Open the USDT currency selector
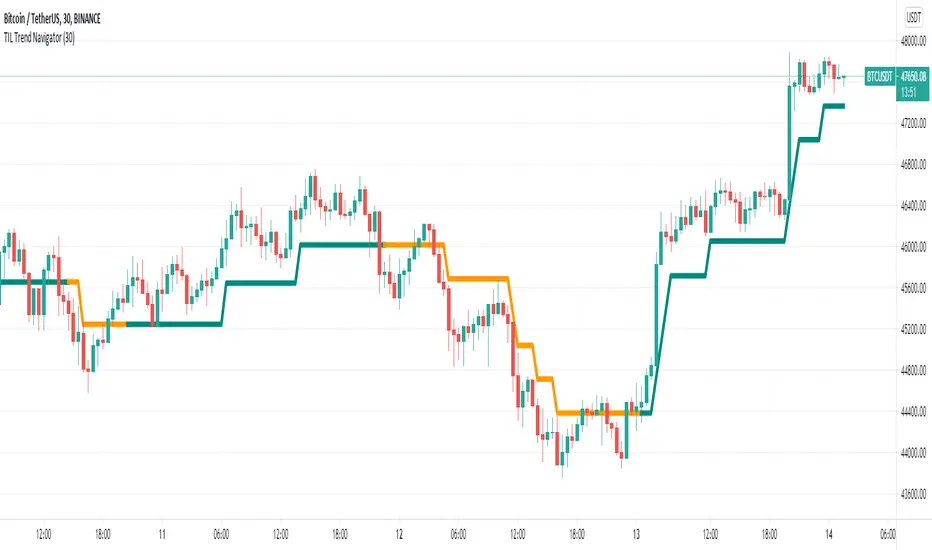The height and width of the screenshot is (550, 932). [912, 16]
